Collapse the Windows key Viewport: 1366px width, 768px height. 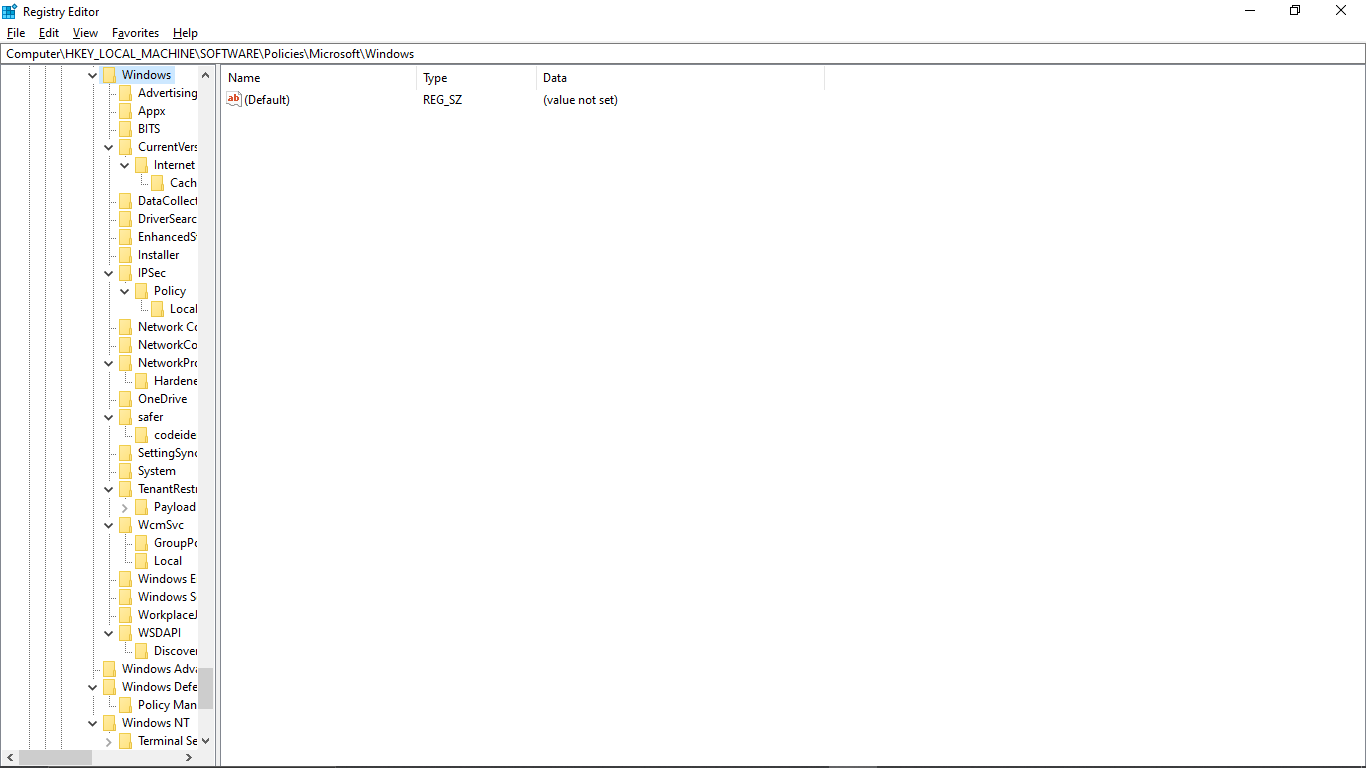click(93, 75)
